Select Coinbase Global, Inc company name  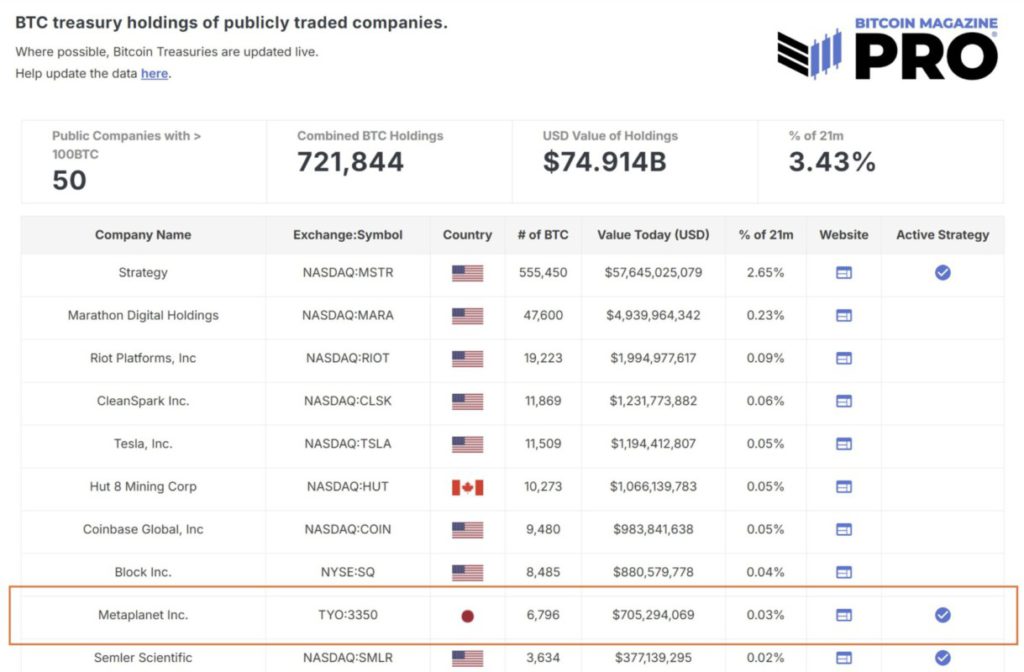[143, 529]
